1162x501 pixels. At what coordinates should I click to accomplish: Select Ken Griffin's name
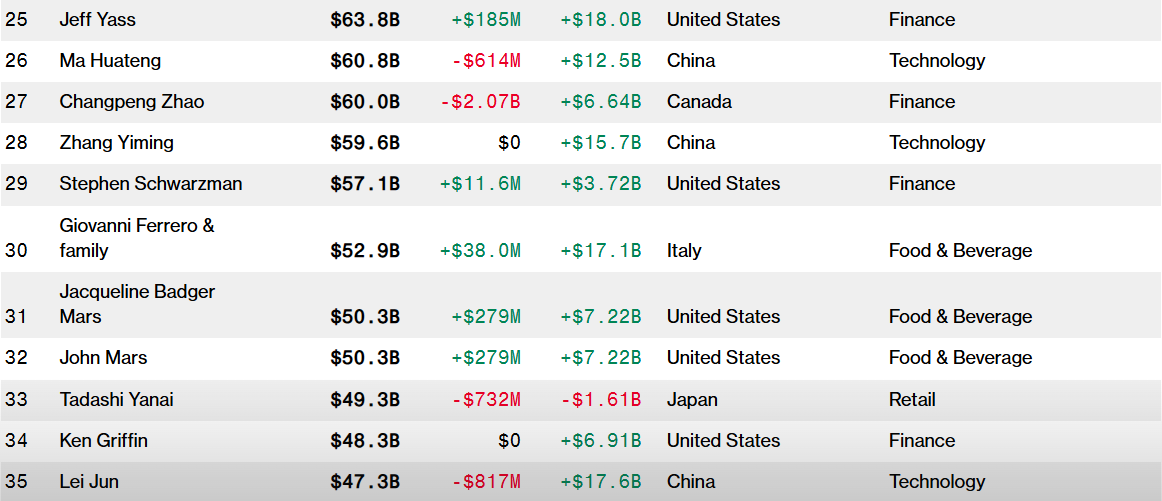[x=103, y=441]
